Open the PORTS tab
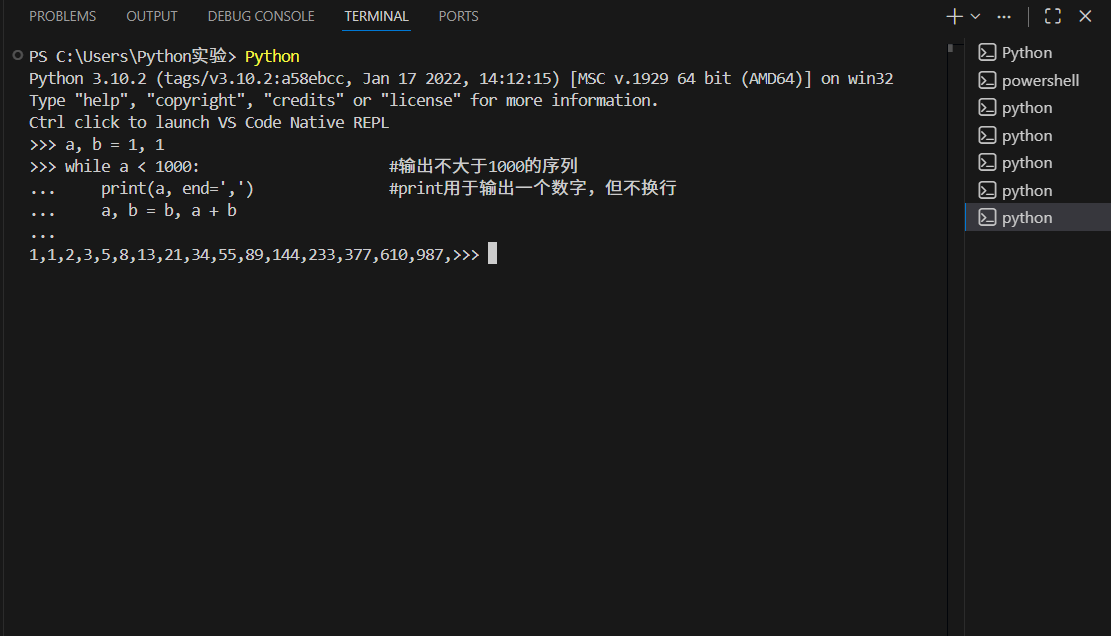 pos(458,16)
